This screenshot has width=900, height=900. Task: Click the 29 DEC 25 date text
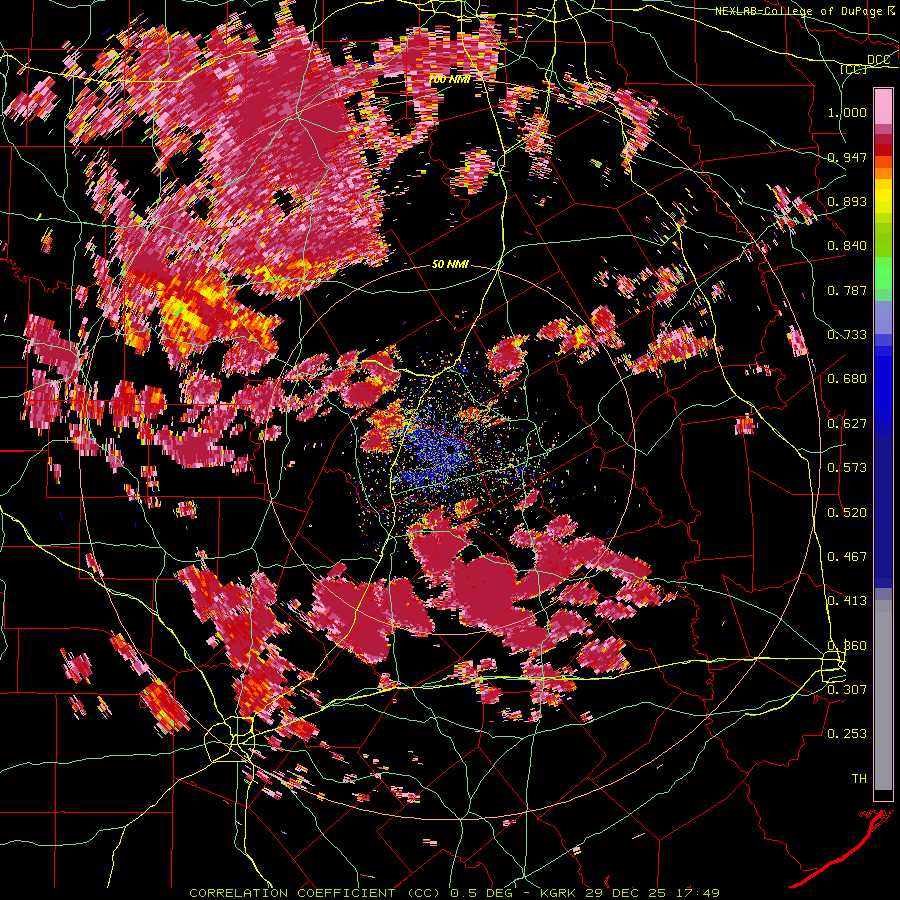click(626, 893)
